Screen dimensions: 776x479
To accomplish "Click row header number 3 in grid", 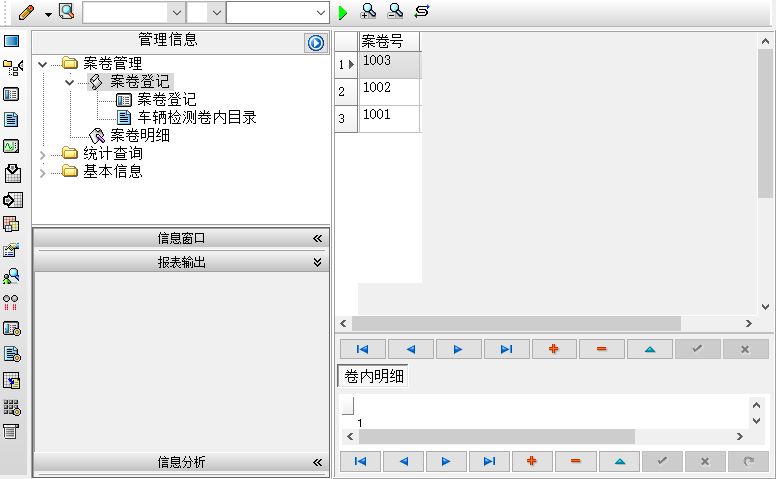I will tap(346, 119).
